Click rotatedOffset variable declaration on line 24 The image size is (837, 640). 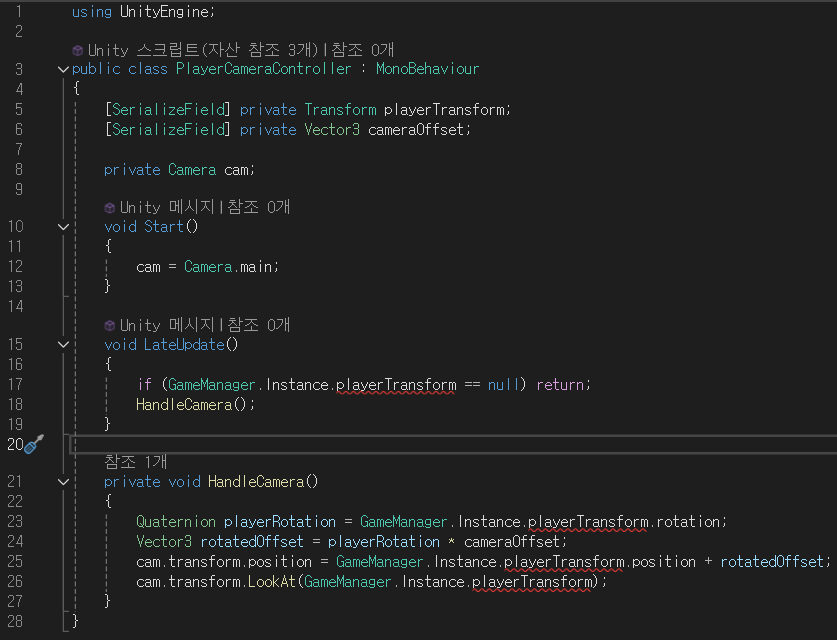click(252, 541)
